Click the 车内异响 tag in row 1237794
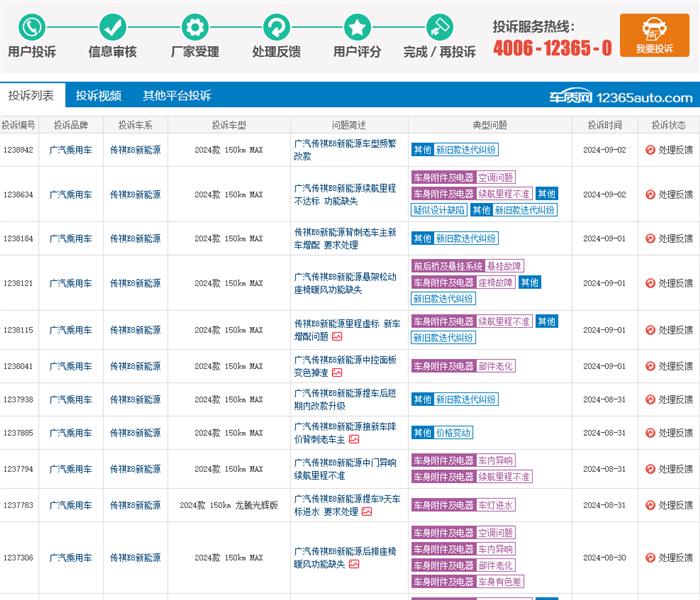Image resolution: width=700 pixels, height=600 pixels. (x=496, y=460)
